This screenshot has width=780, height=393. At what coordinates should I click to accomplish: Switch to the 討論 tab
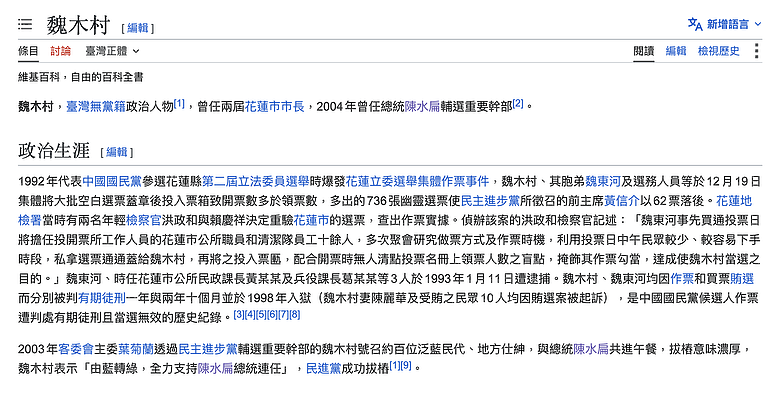pyautogui.click(x=61, y=51)
